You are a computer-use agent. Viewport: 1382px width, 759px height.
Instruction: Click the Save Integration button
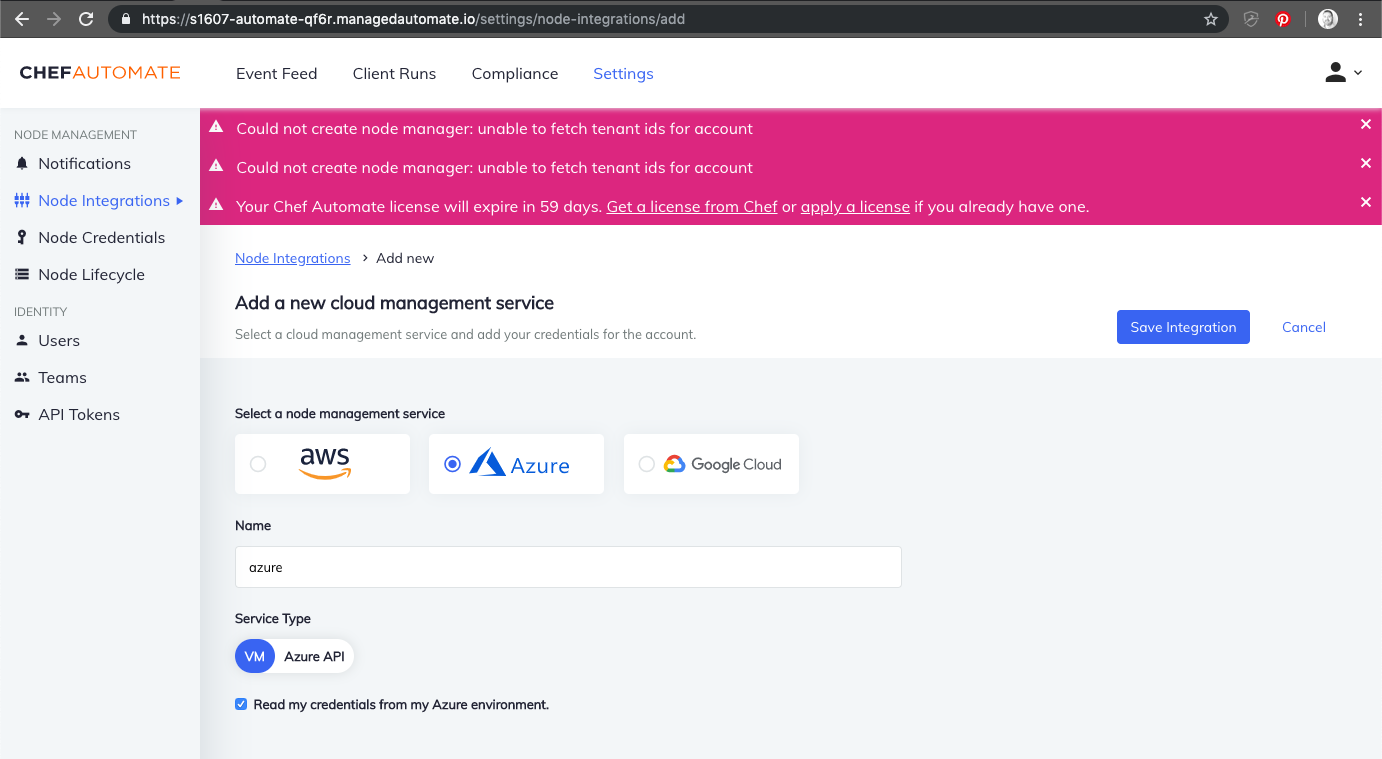point(1183,327)
